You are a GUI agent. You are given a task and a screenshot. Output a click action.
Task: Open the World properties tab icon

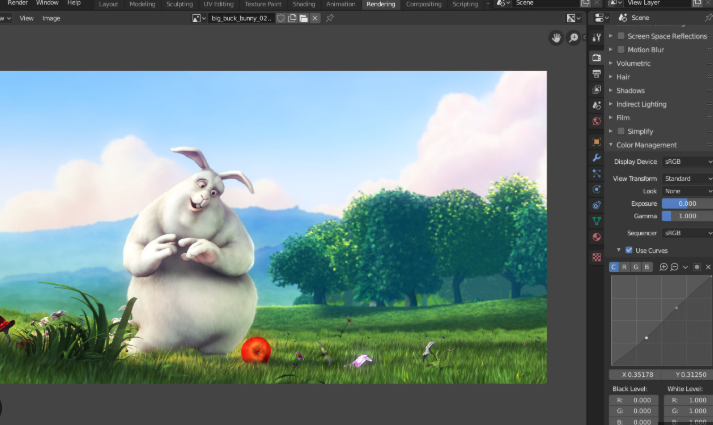point(597,121)
